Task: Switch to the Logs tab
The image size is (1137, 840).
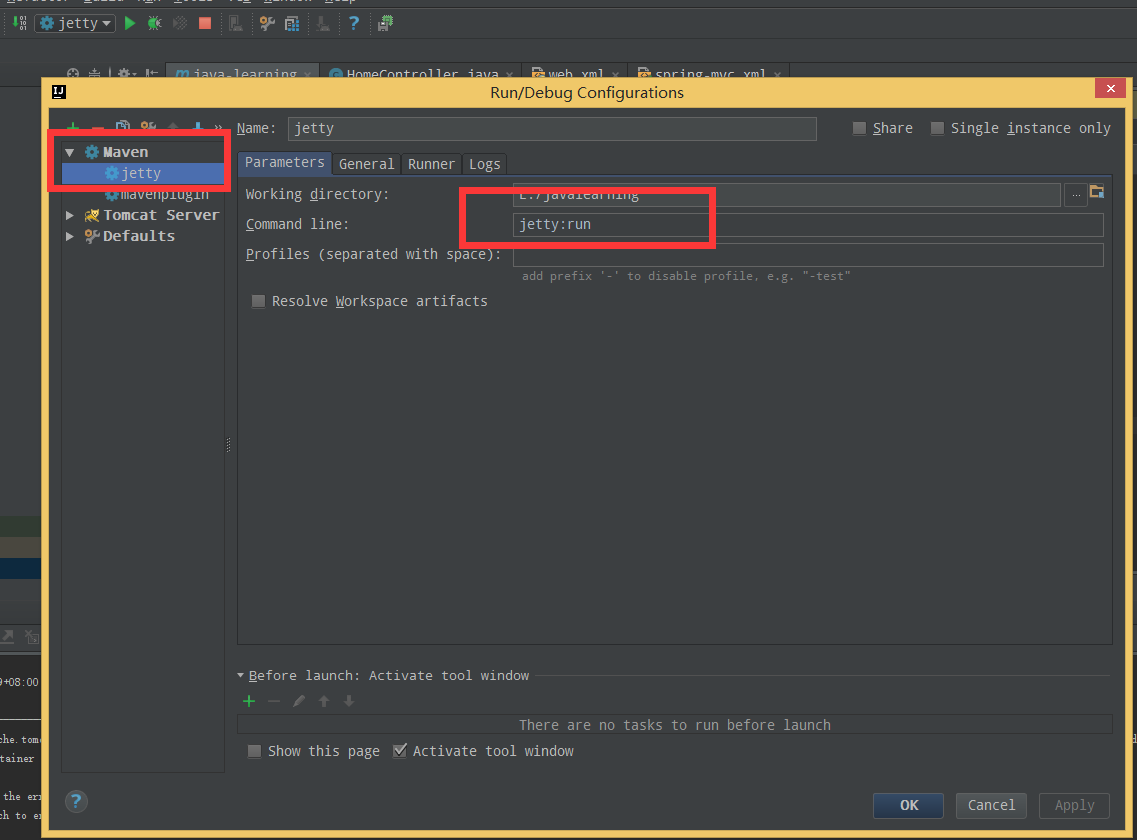Action: [484, 164]
